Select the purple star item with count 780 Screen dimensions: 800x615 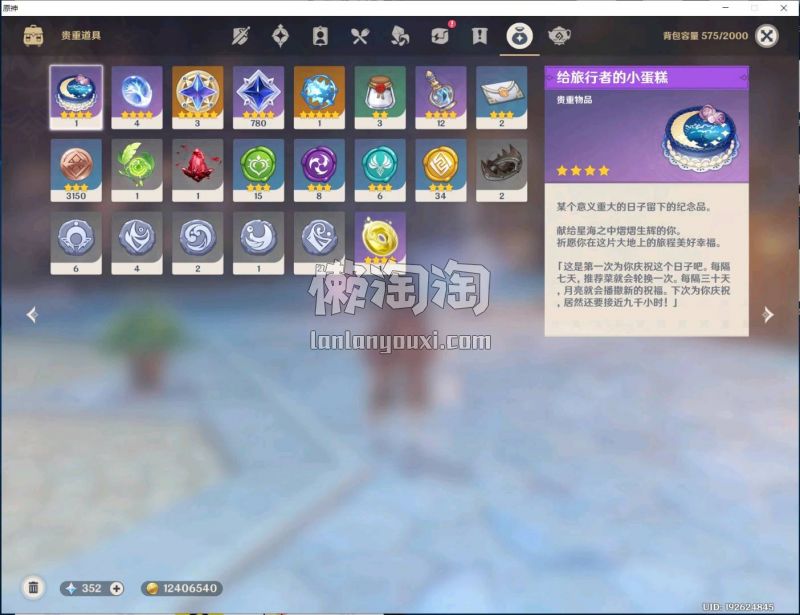tap(259, 96)
